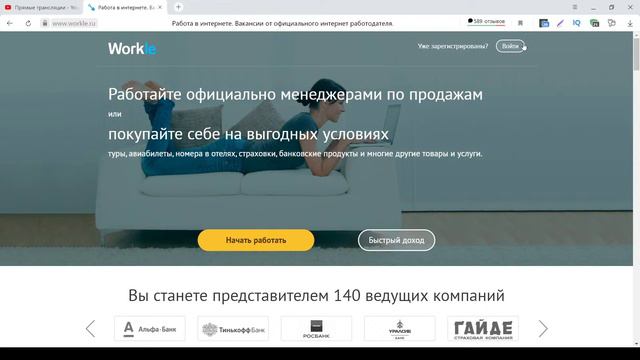Select the Альфа-Банк logo card
640x360 pixels.
pos(149,329)
